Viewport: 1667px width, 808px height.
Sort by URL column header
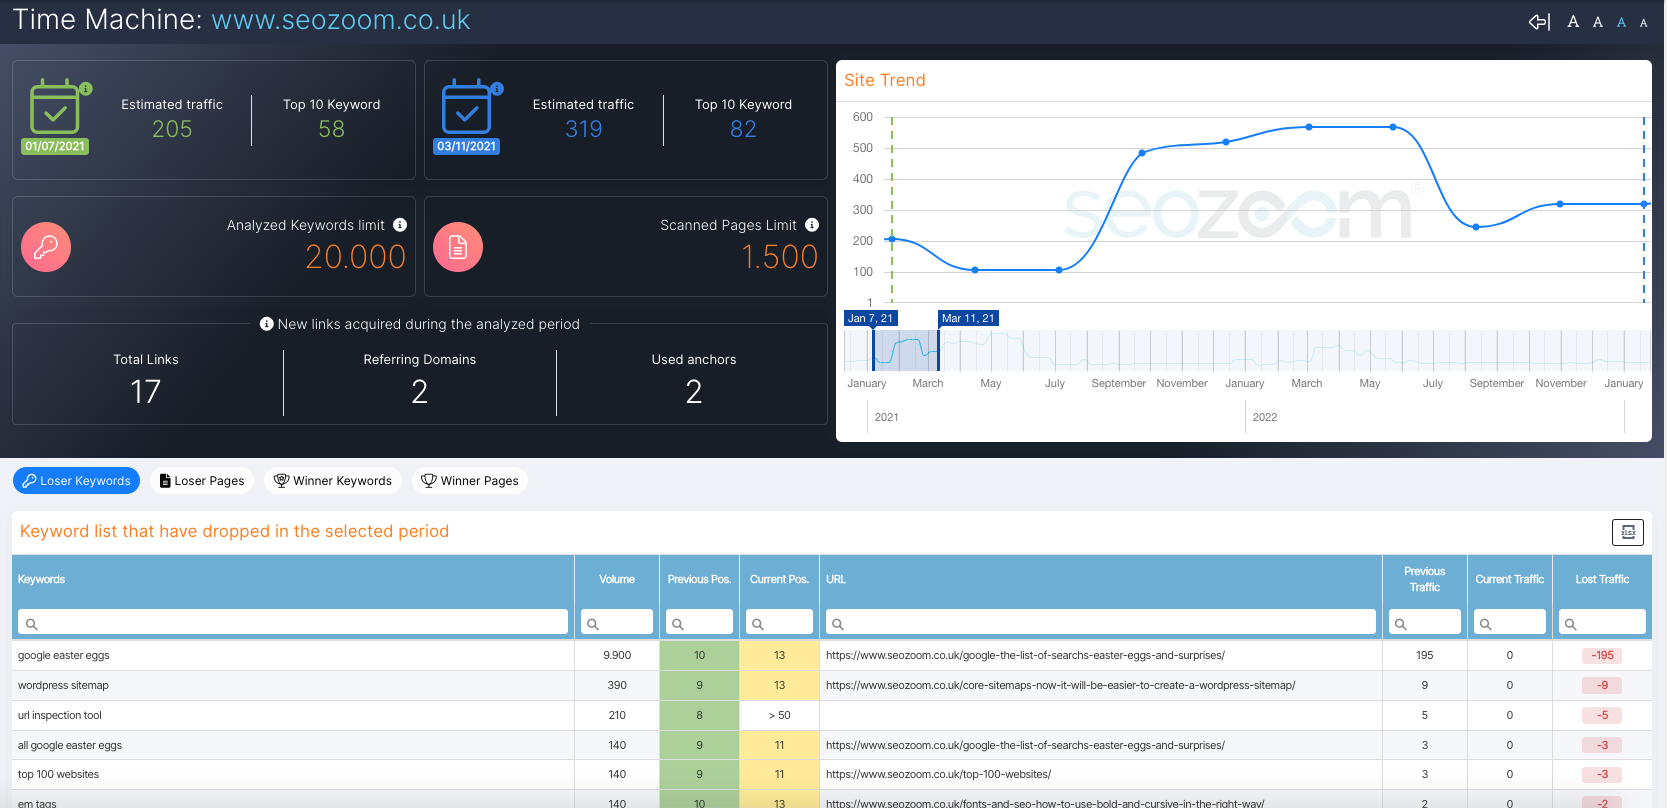point(836,580)
